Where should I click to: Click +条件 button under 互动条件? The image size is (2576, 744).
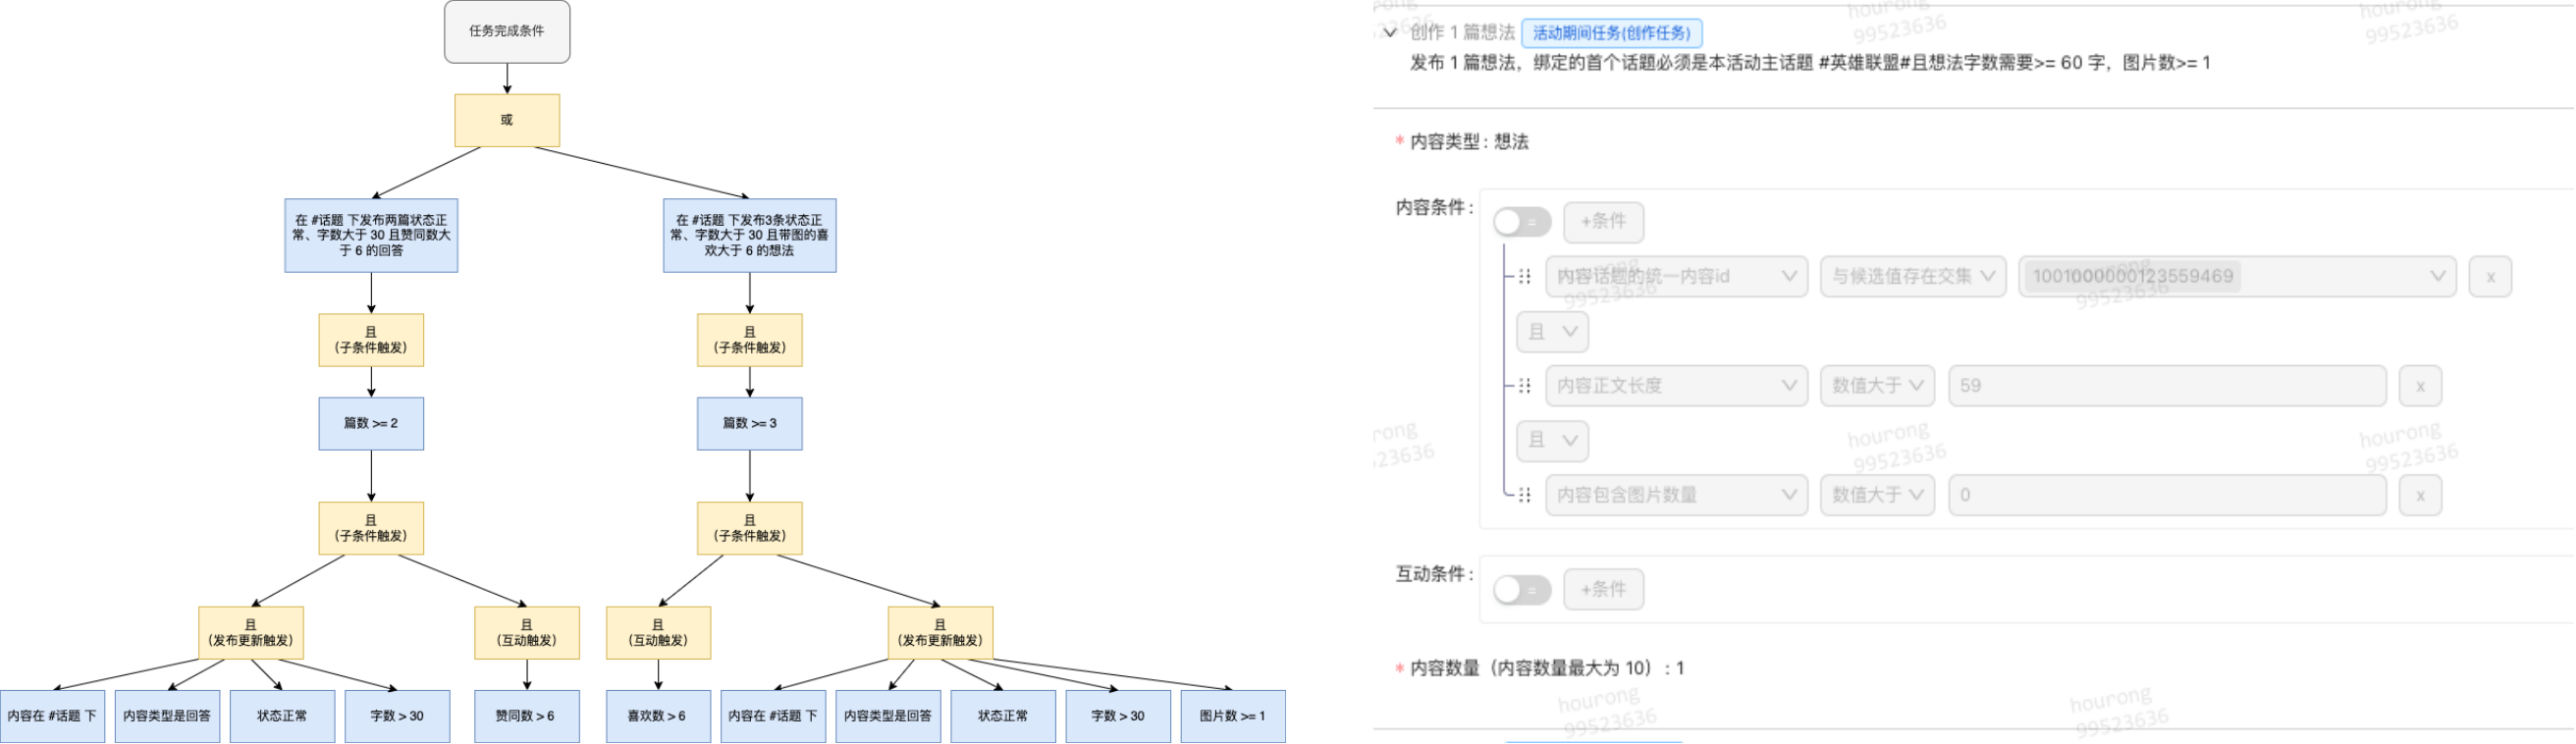[1603, 590]
